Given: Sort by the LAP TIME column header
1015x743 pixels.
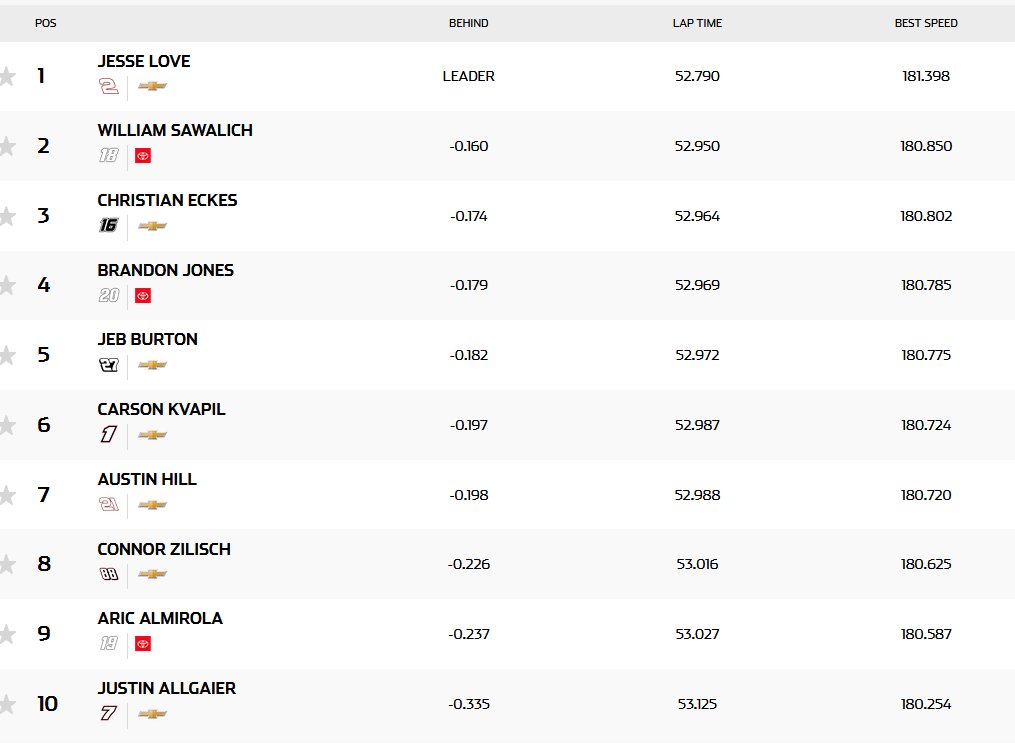Looking at the screenshot, I should click(697, 23).
